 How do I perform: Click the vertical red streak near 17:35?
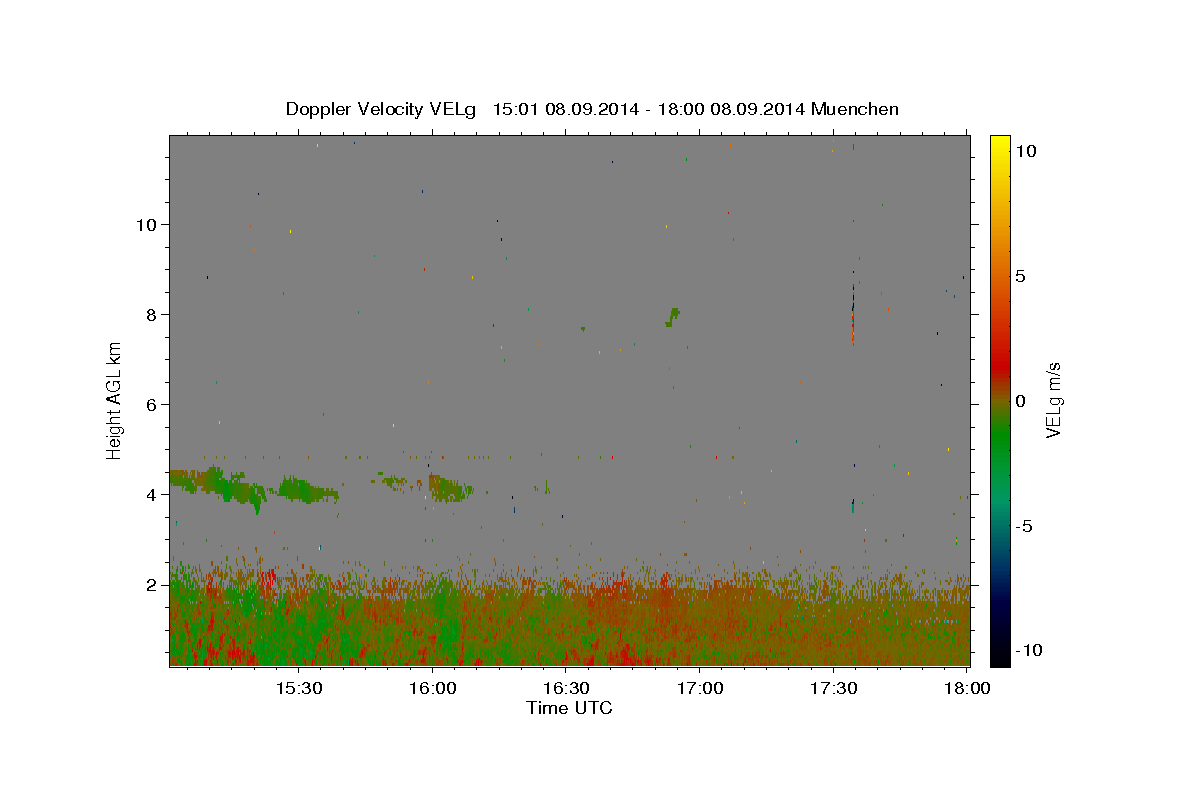tap(852, 328)
